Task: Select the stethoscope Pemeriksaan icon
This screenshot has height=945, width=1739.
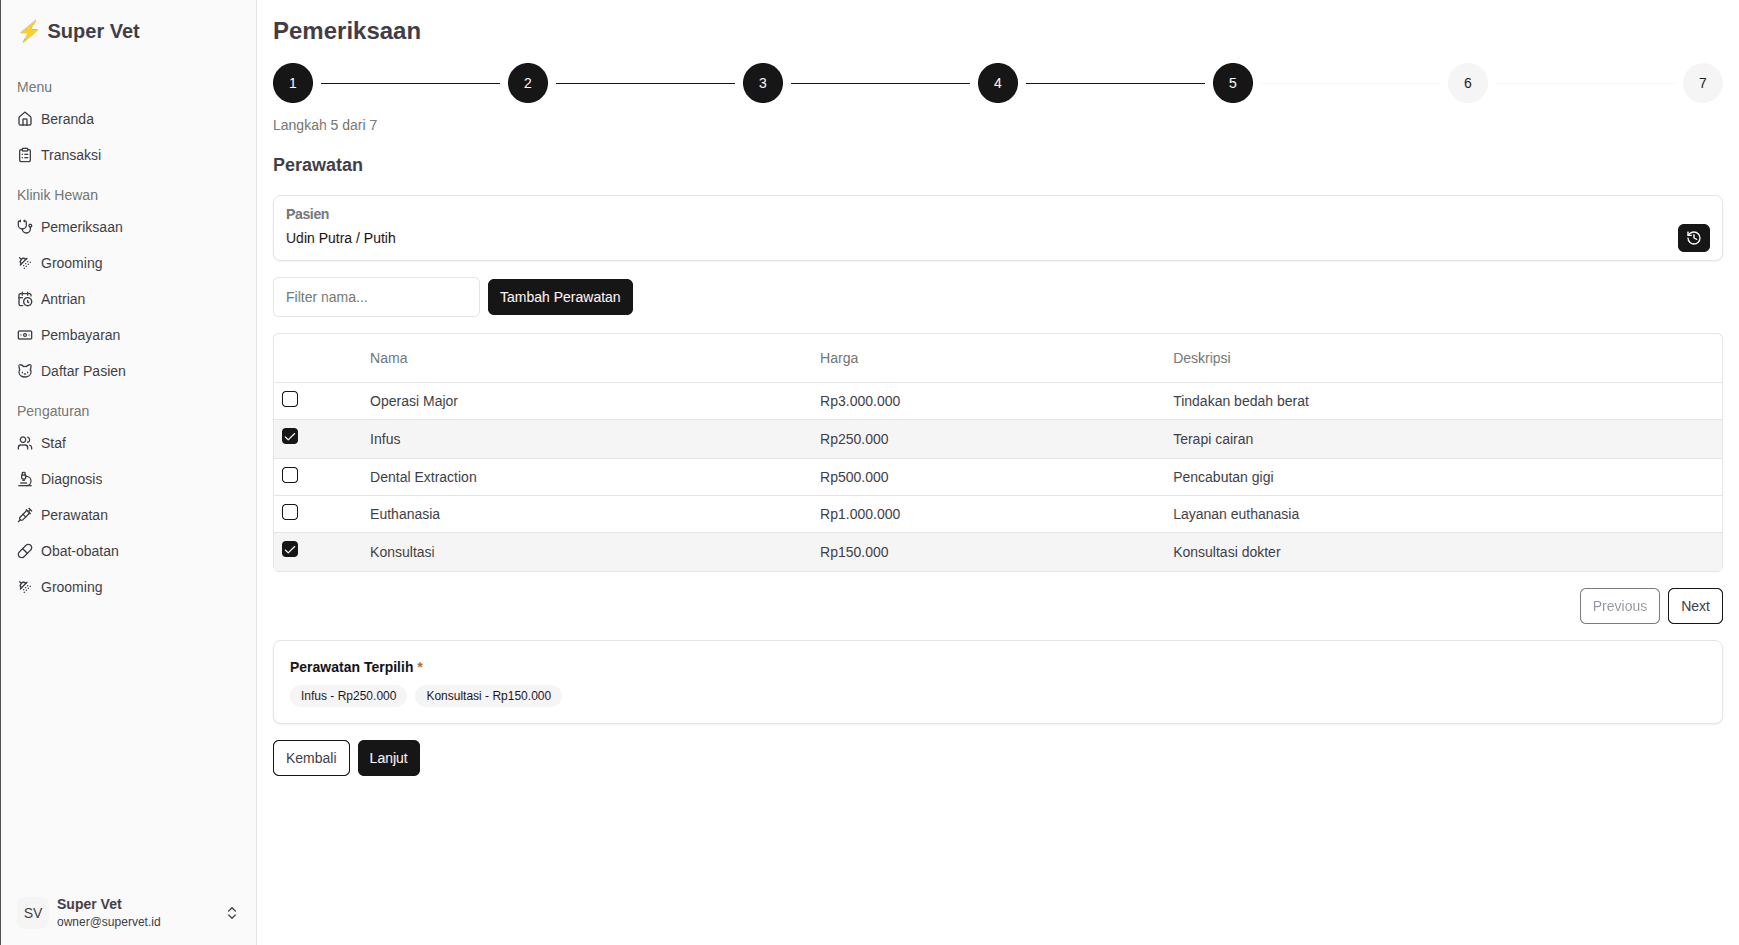Action: tap(25, 227)
